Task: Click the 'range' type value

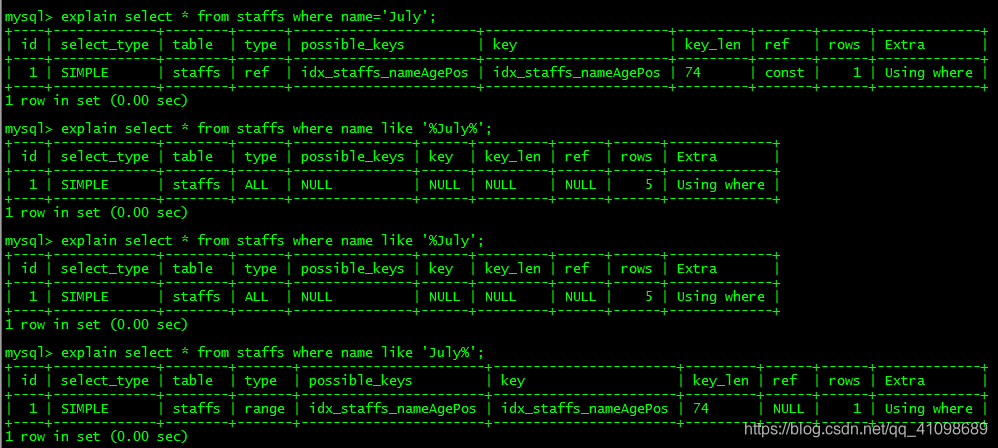Action: 264,409
